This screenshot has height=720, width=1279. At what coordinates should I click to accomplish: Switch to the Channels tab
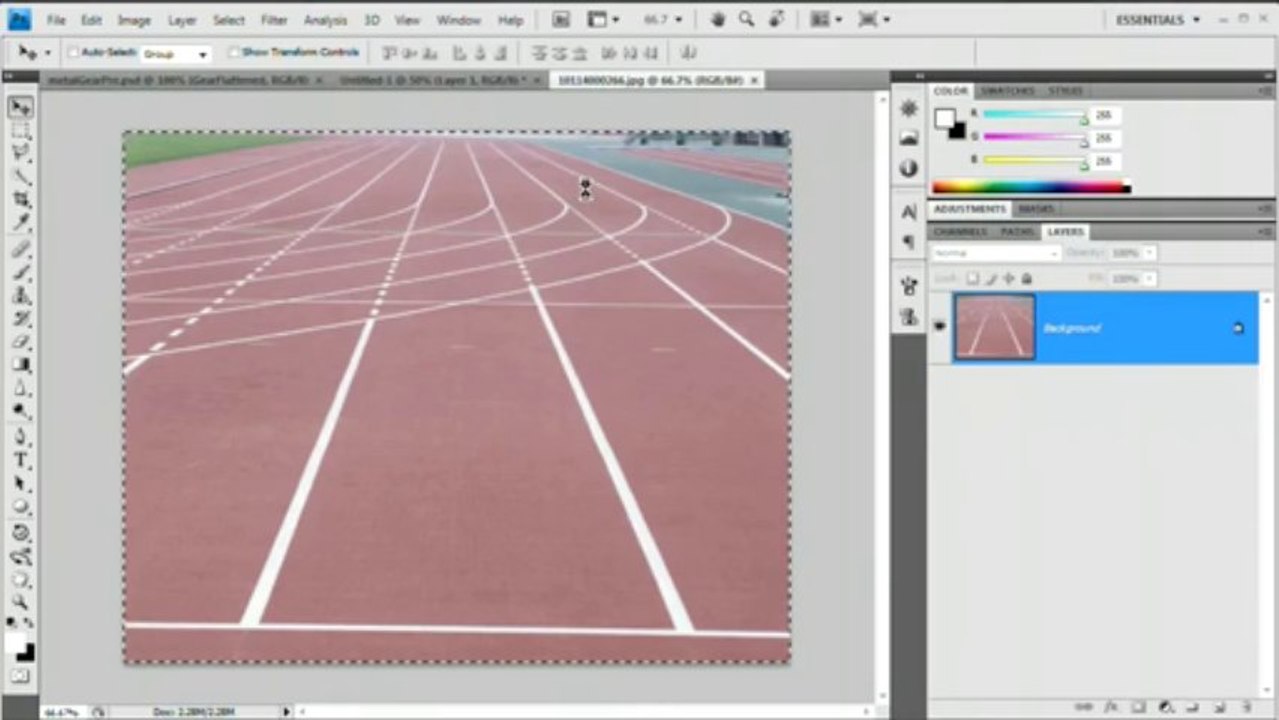coord(961,232)
